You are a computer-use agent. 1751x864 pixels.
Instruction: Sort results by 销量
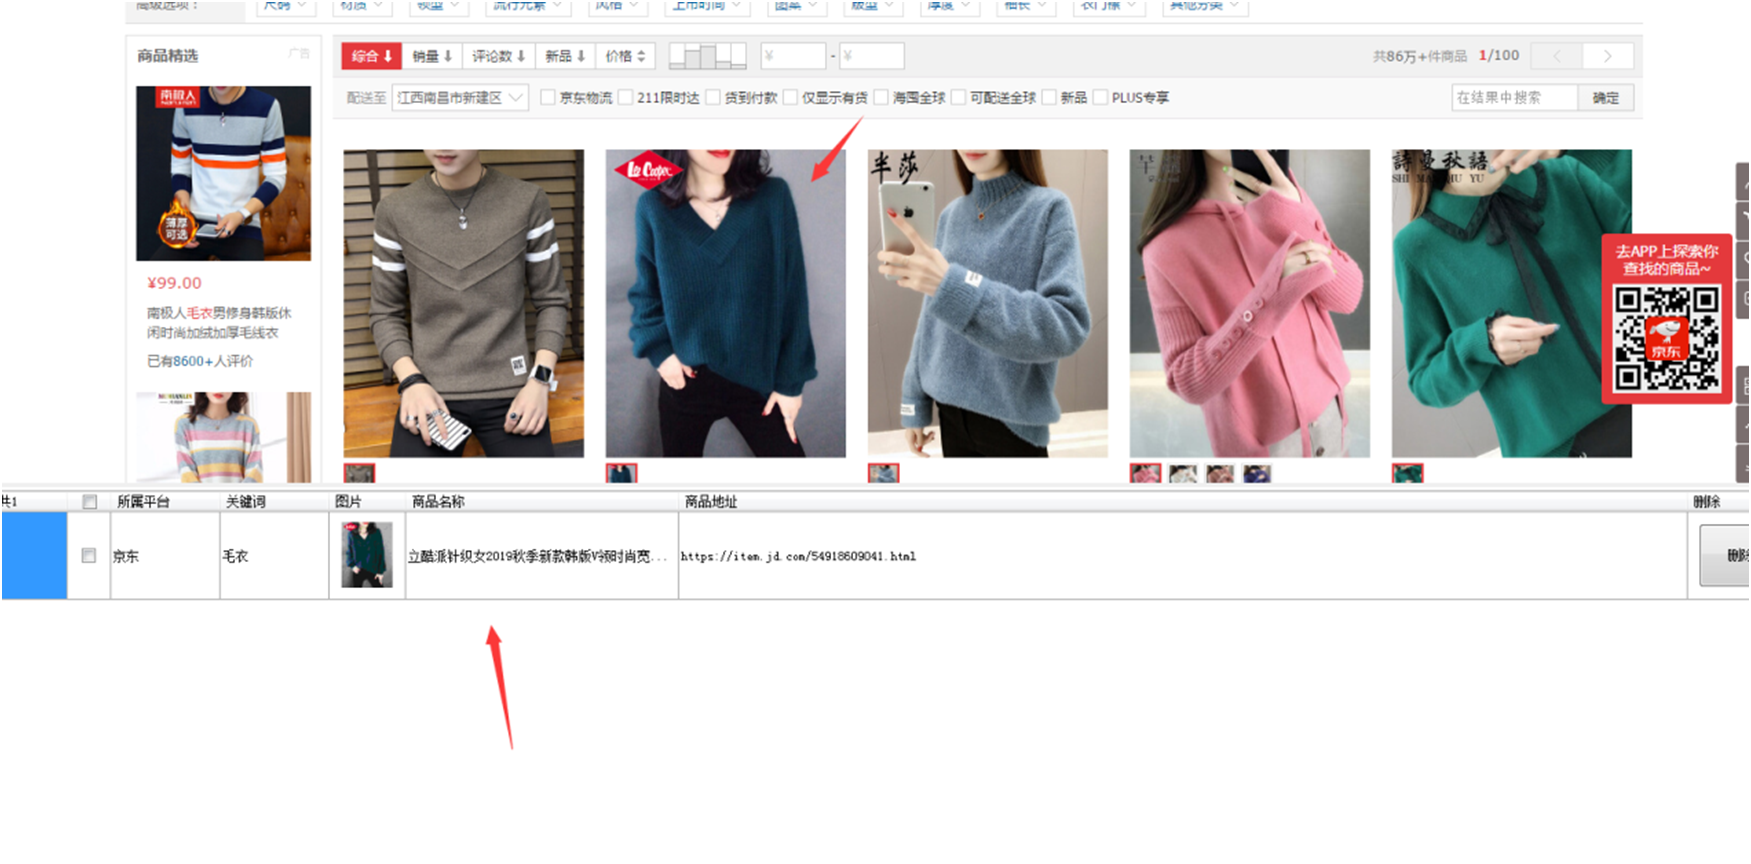pyautogui.click(x=432, y=56)
